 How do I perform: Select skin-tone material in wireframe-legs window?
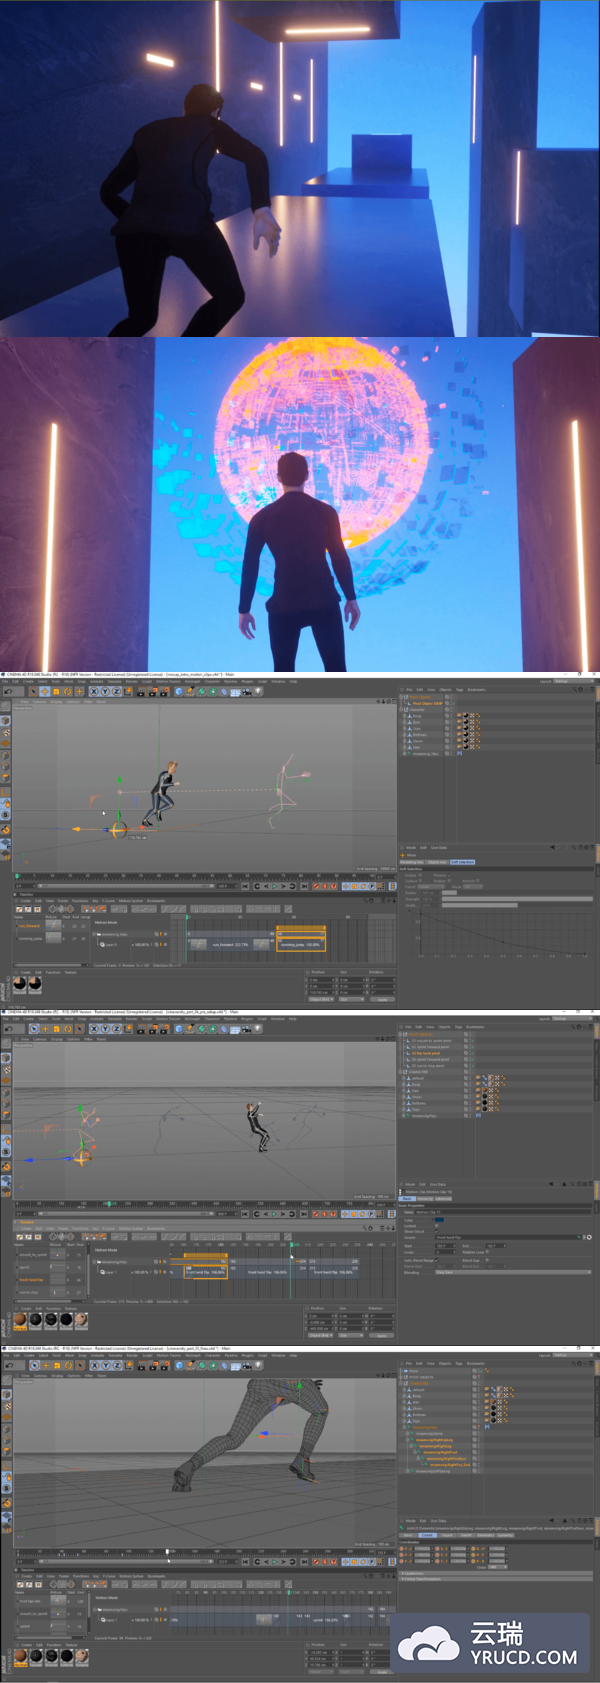click(20, 1657)
